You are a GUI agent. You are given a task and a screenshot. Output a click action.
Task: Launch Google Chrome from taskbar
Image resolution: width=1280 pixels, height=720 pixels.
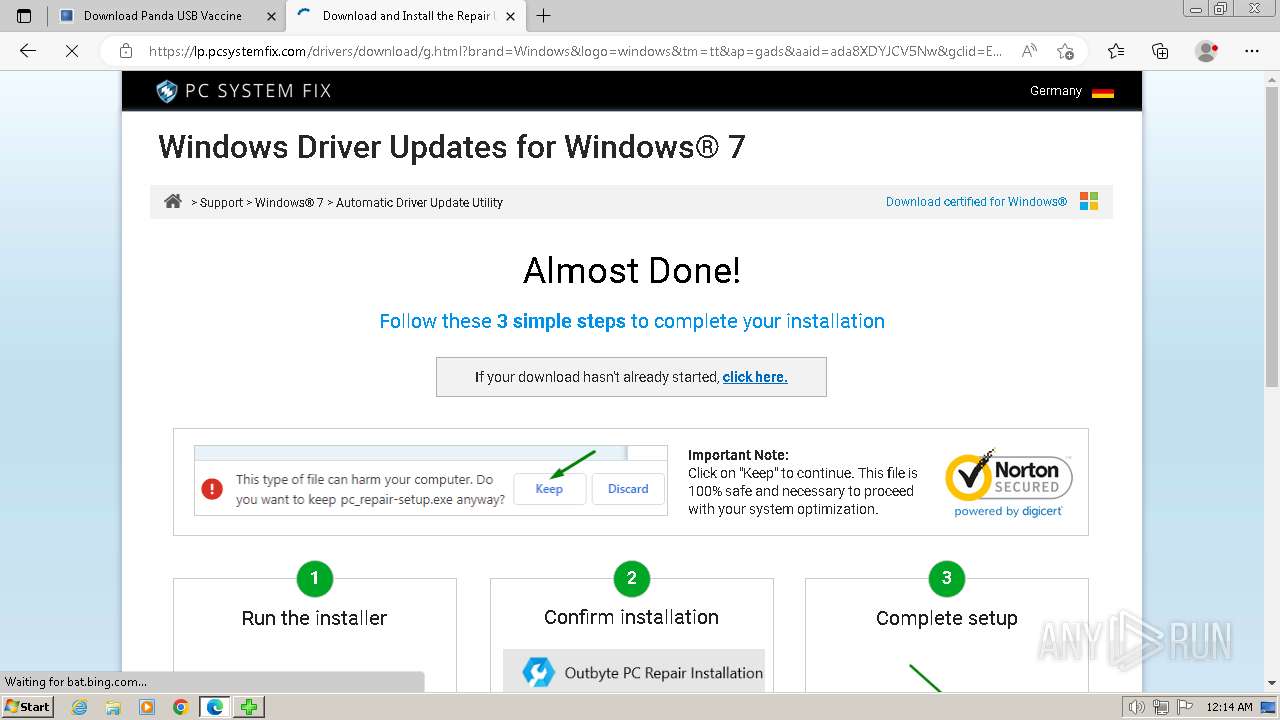pos(181,707)
